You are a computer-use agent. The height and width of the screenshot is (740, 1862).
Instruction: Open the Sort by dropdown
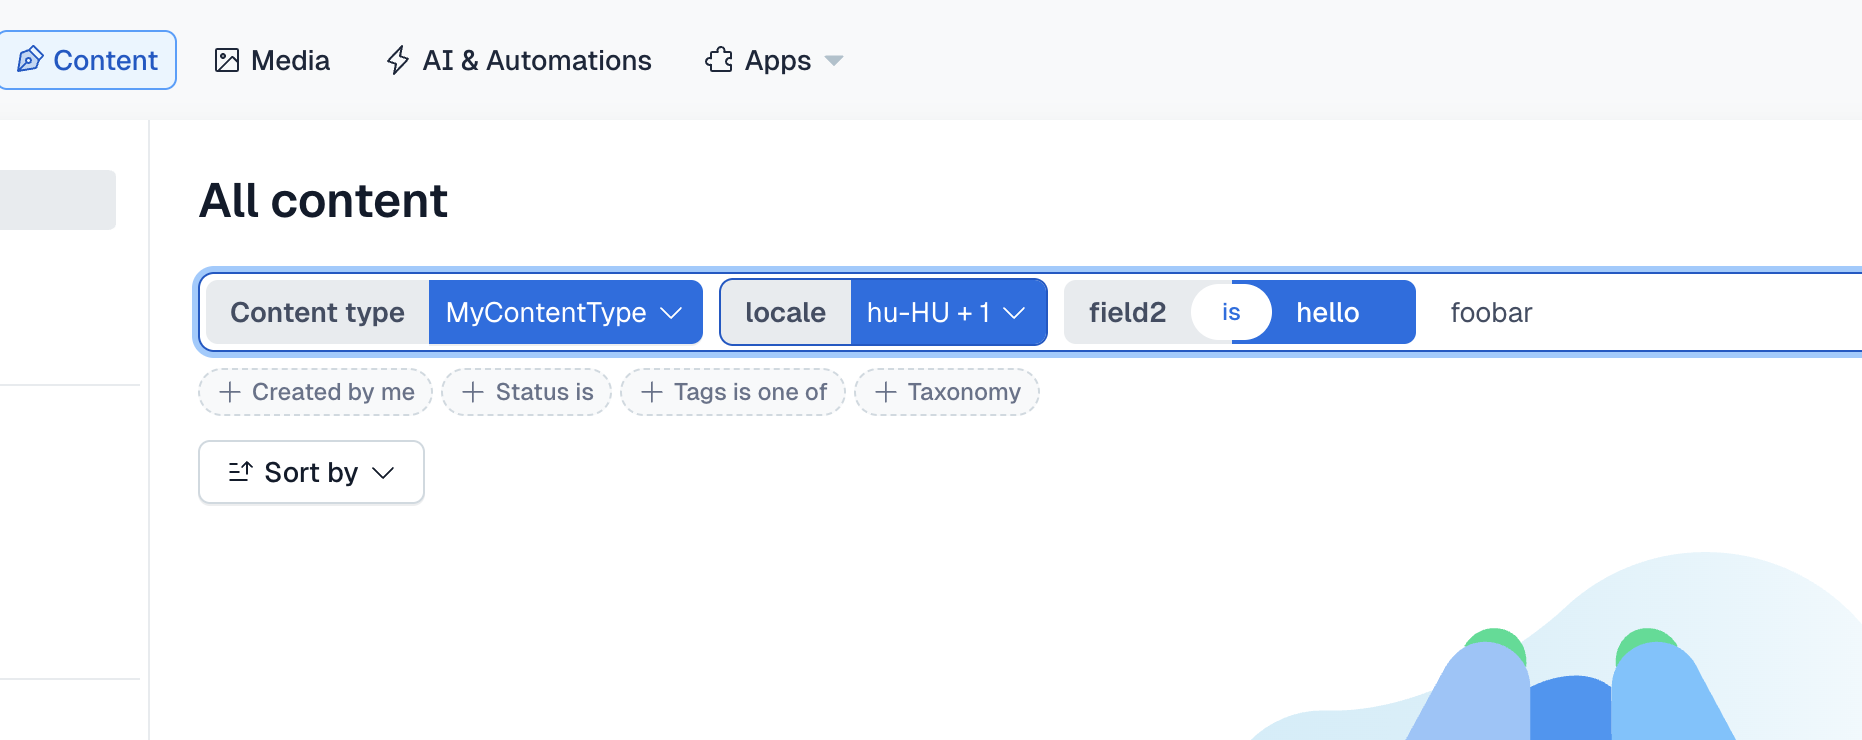tap(311, 472)
